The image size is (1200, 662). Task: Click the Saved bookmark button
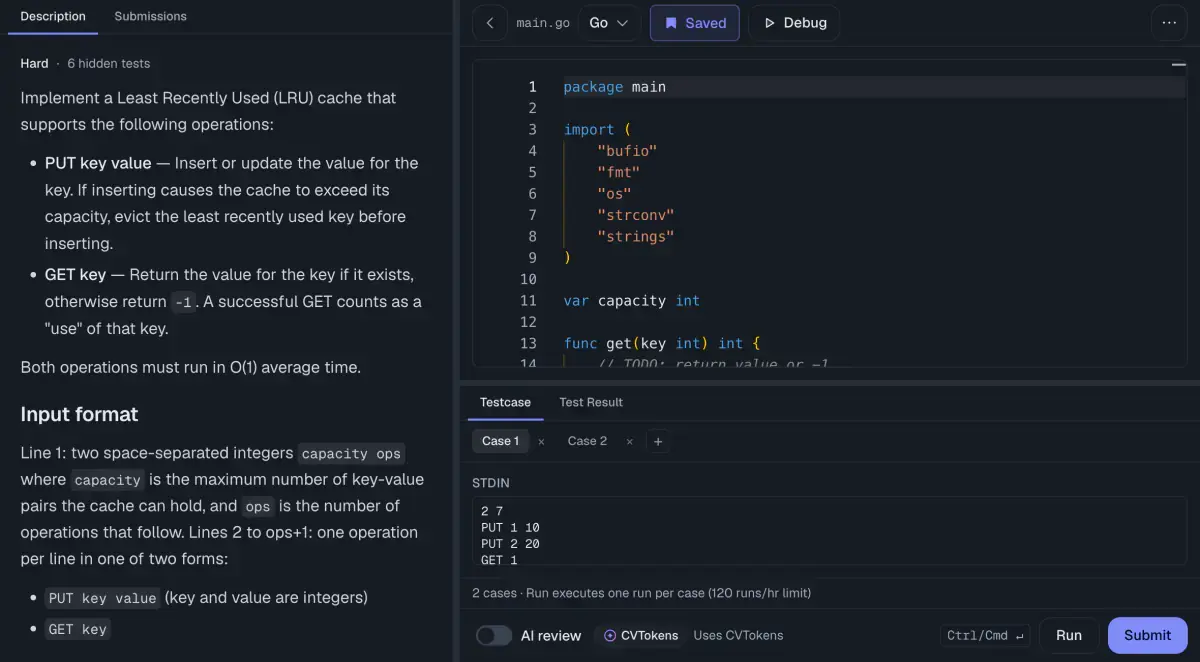[695, 23]
